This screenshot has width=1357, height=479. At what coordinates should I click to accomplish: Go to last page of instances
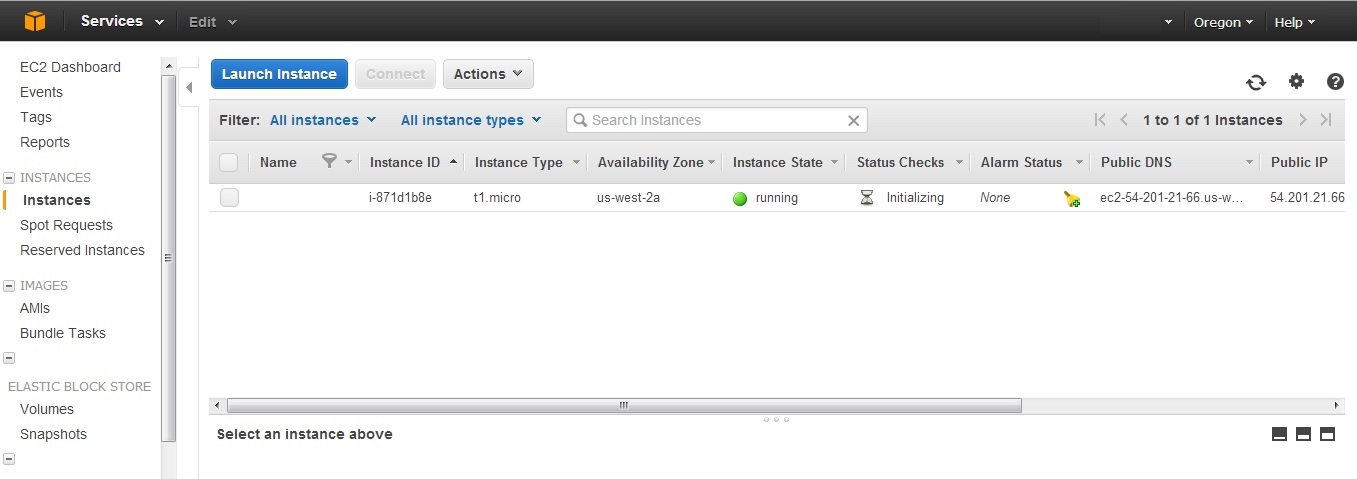pos(1326,120)
